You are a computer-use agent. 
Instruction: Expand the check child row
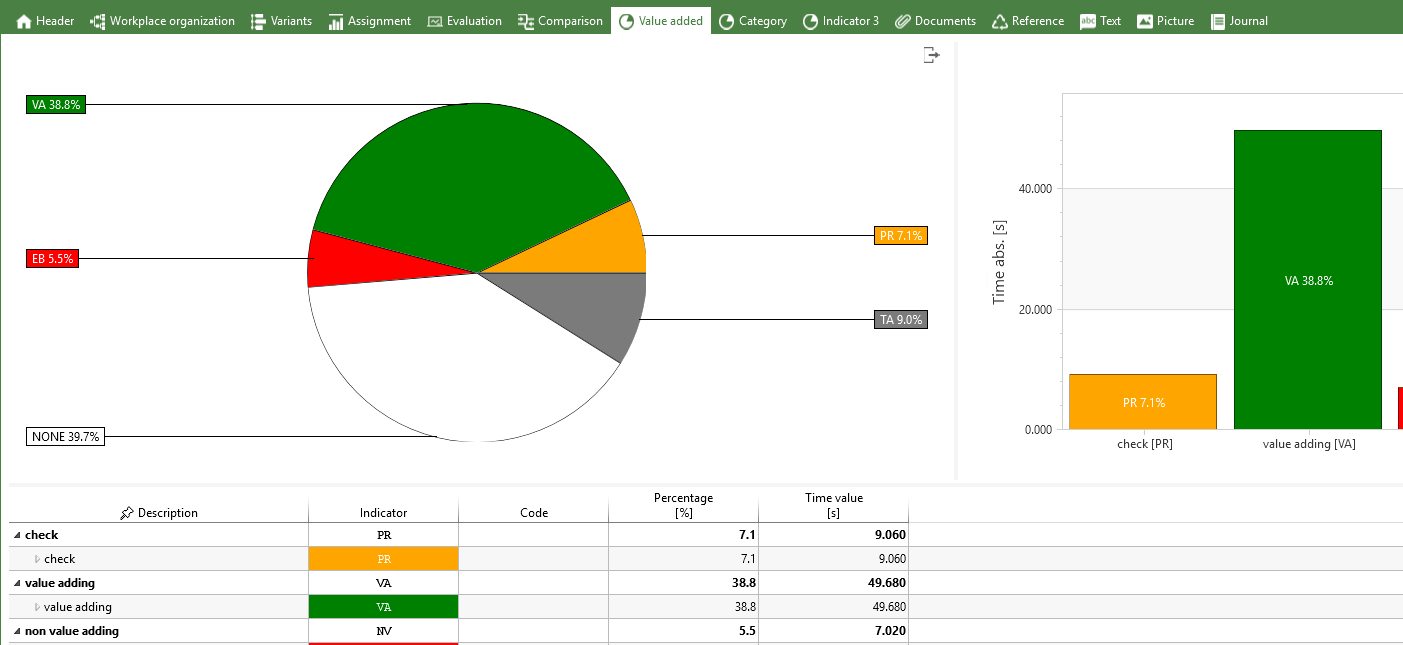point(37,559)
